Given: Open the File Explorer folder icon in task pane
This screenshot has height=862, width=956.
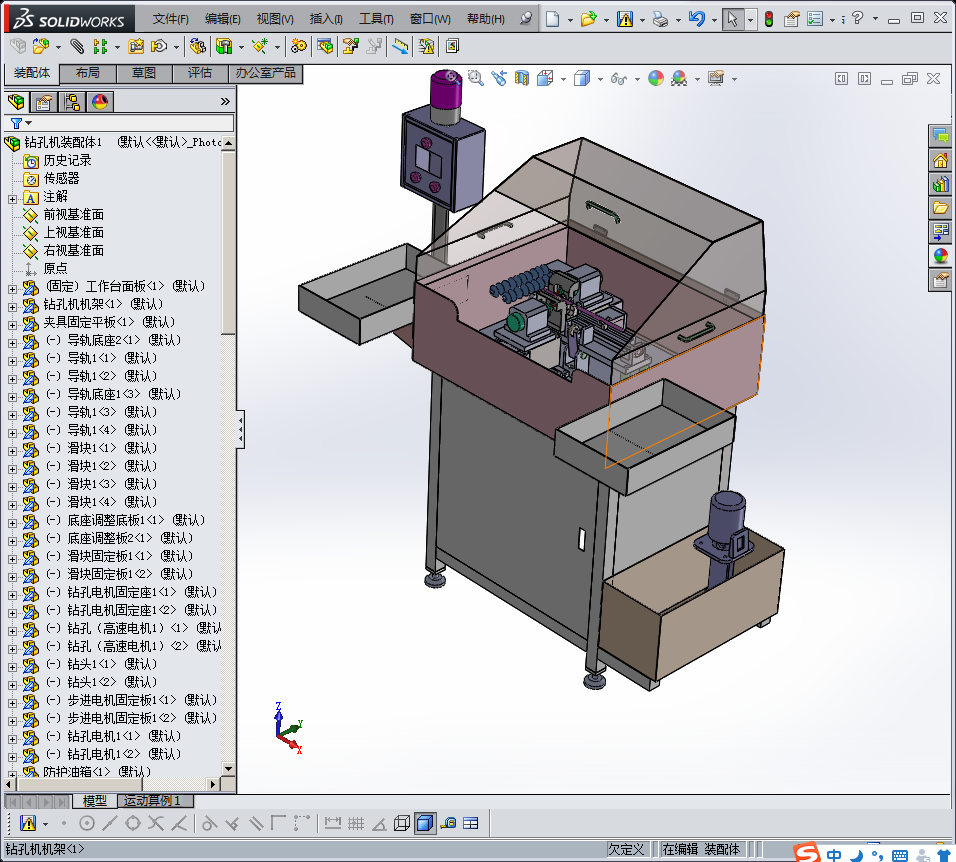Looking at the screenshot, I should [940, 208].
